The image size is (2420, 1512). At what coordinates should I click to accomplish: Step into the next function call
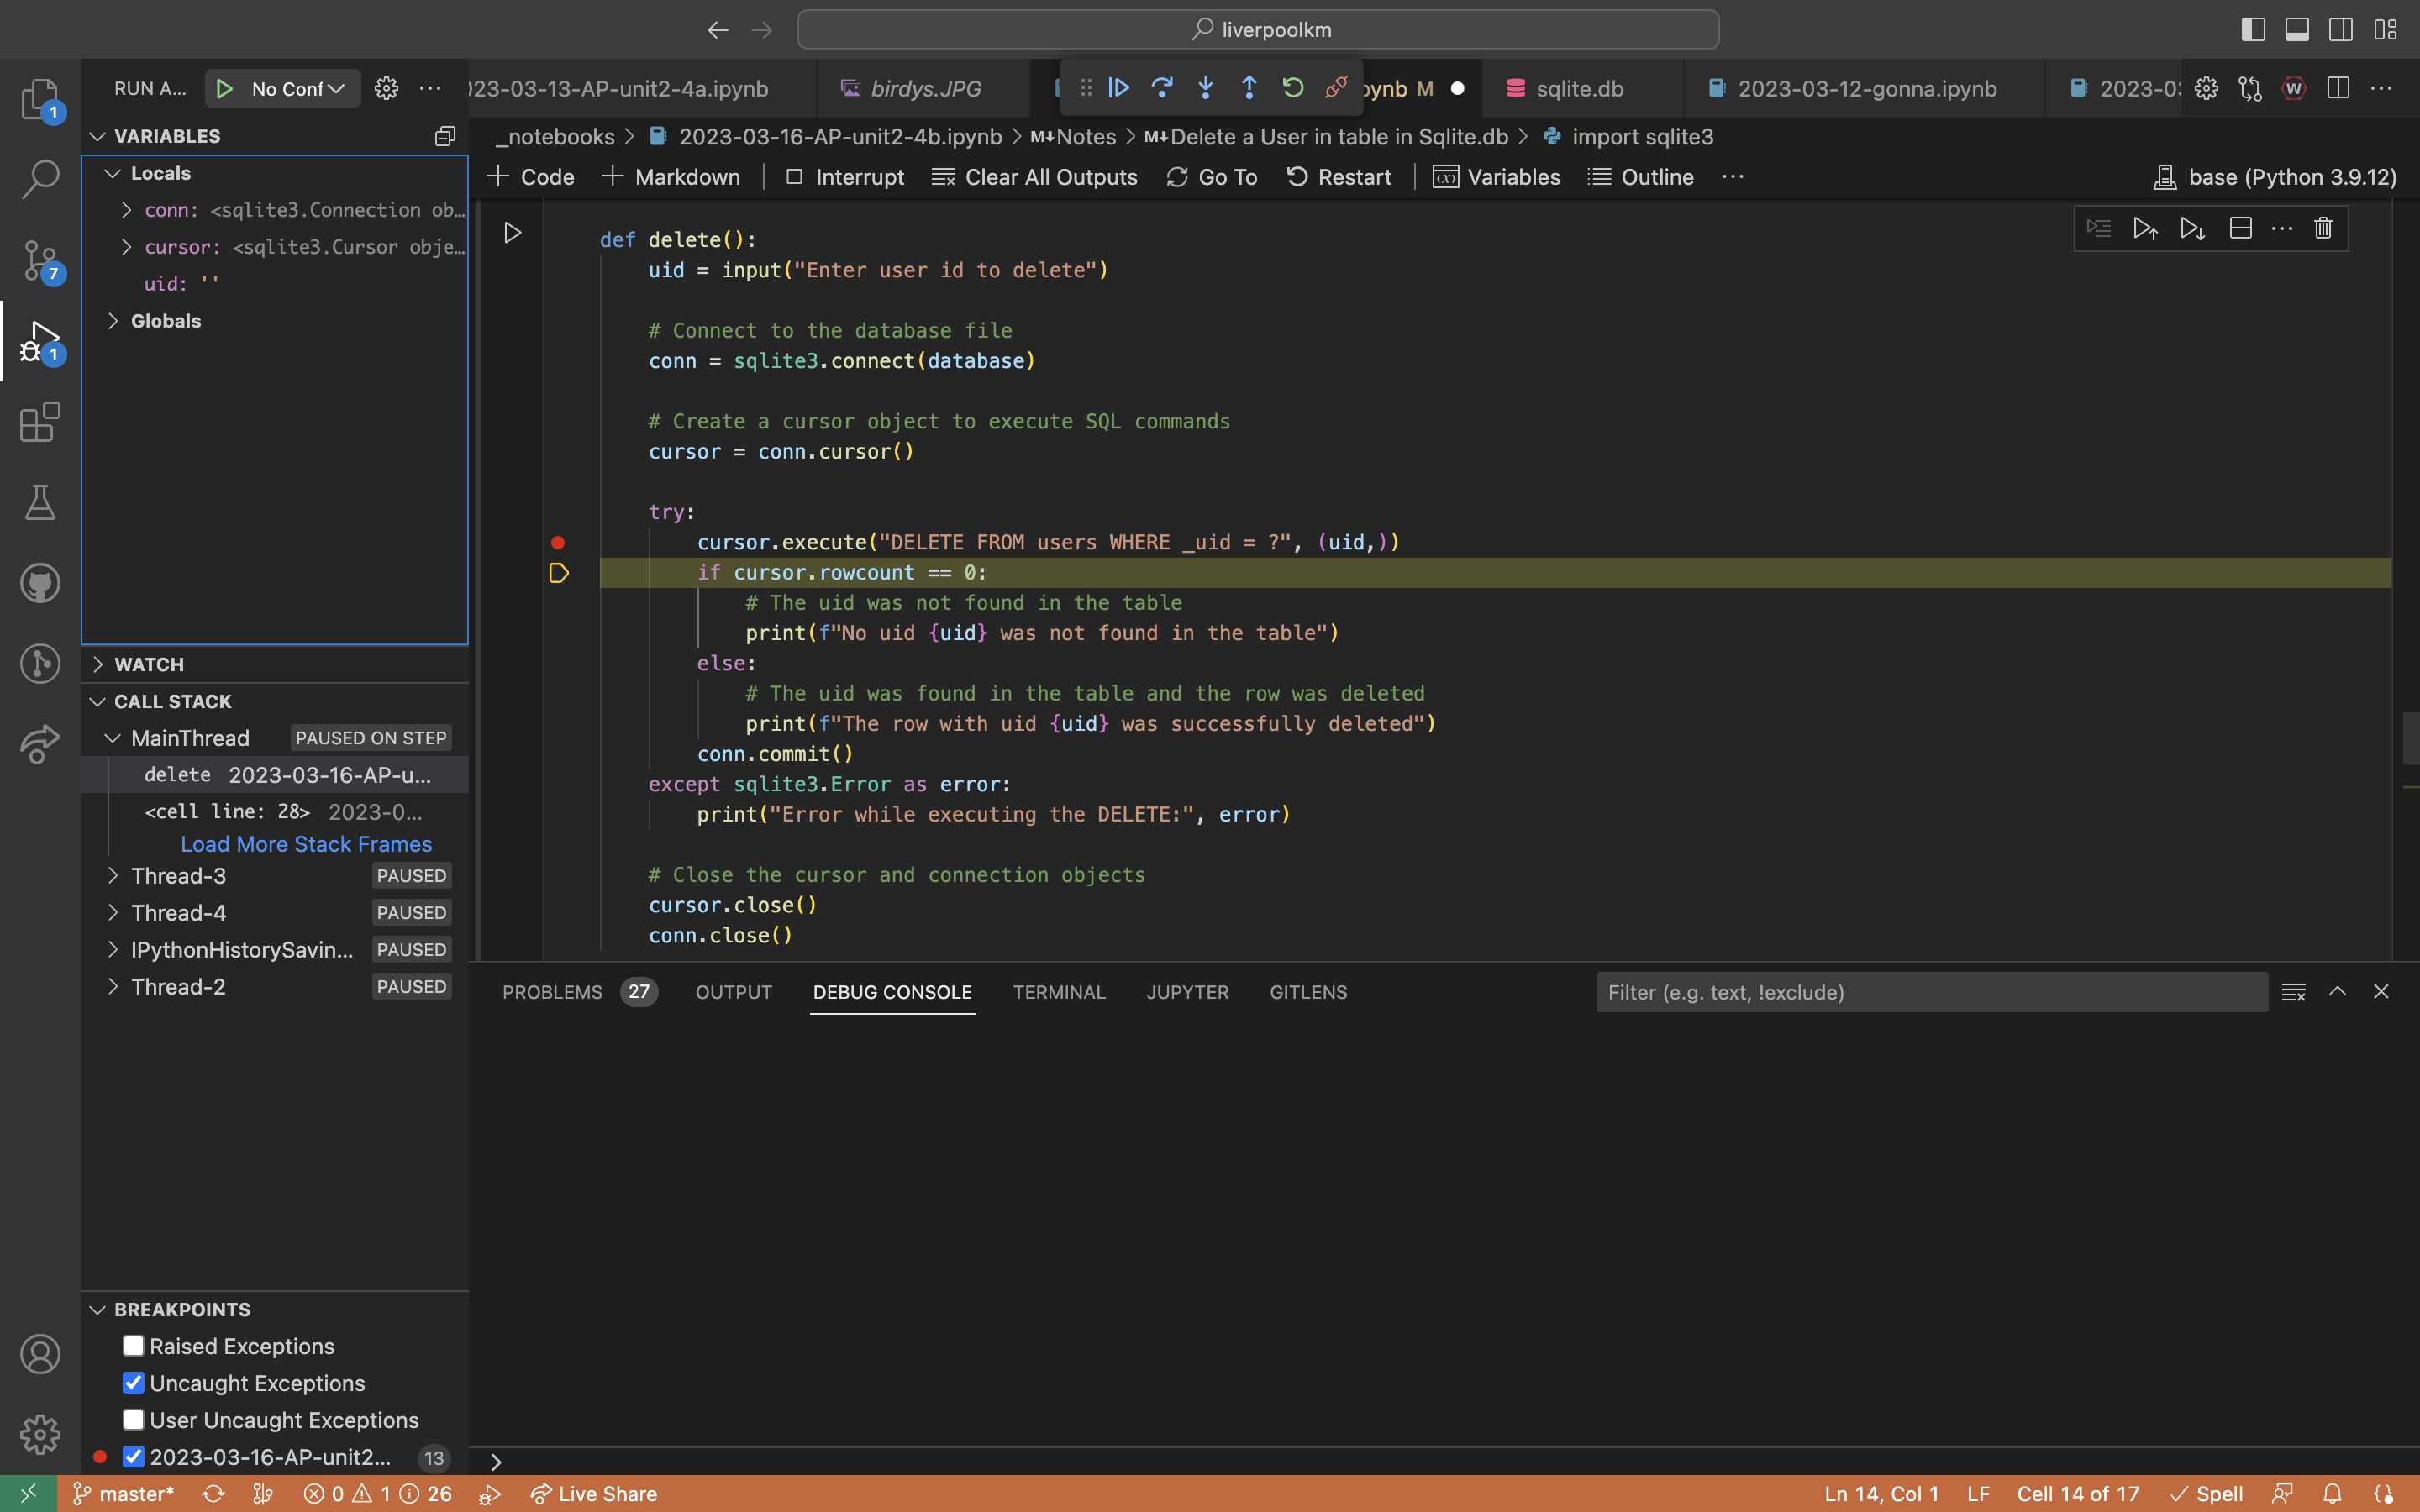click(1205, 88)
